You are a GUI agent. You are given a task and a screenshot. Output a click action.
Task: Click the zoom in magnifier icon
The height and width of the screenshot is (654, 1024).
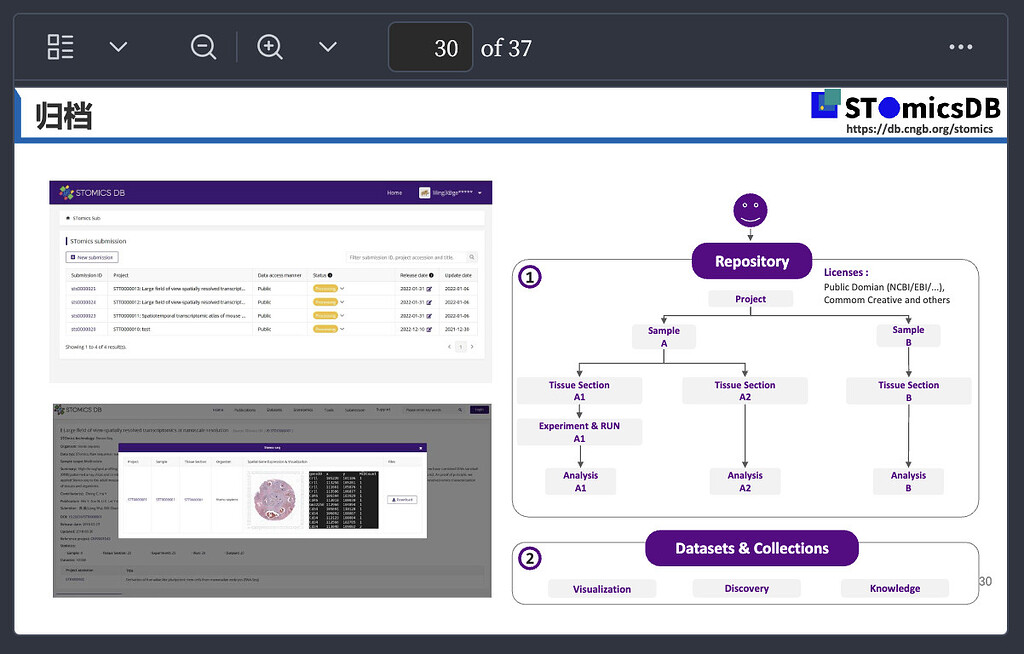[x=270, y=47]
